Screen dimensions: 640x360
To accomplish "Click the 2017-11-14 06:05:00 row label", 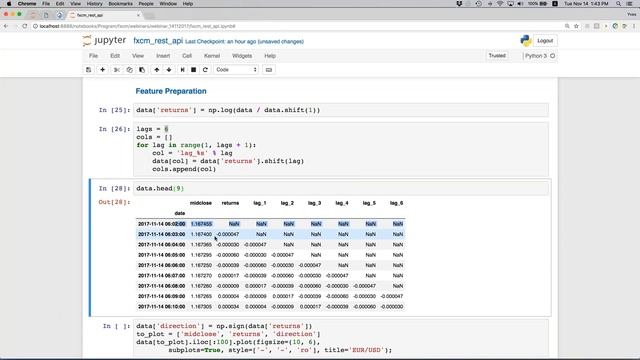I will tap(162, 255).
